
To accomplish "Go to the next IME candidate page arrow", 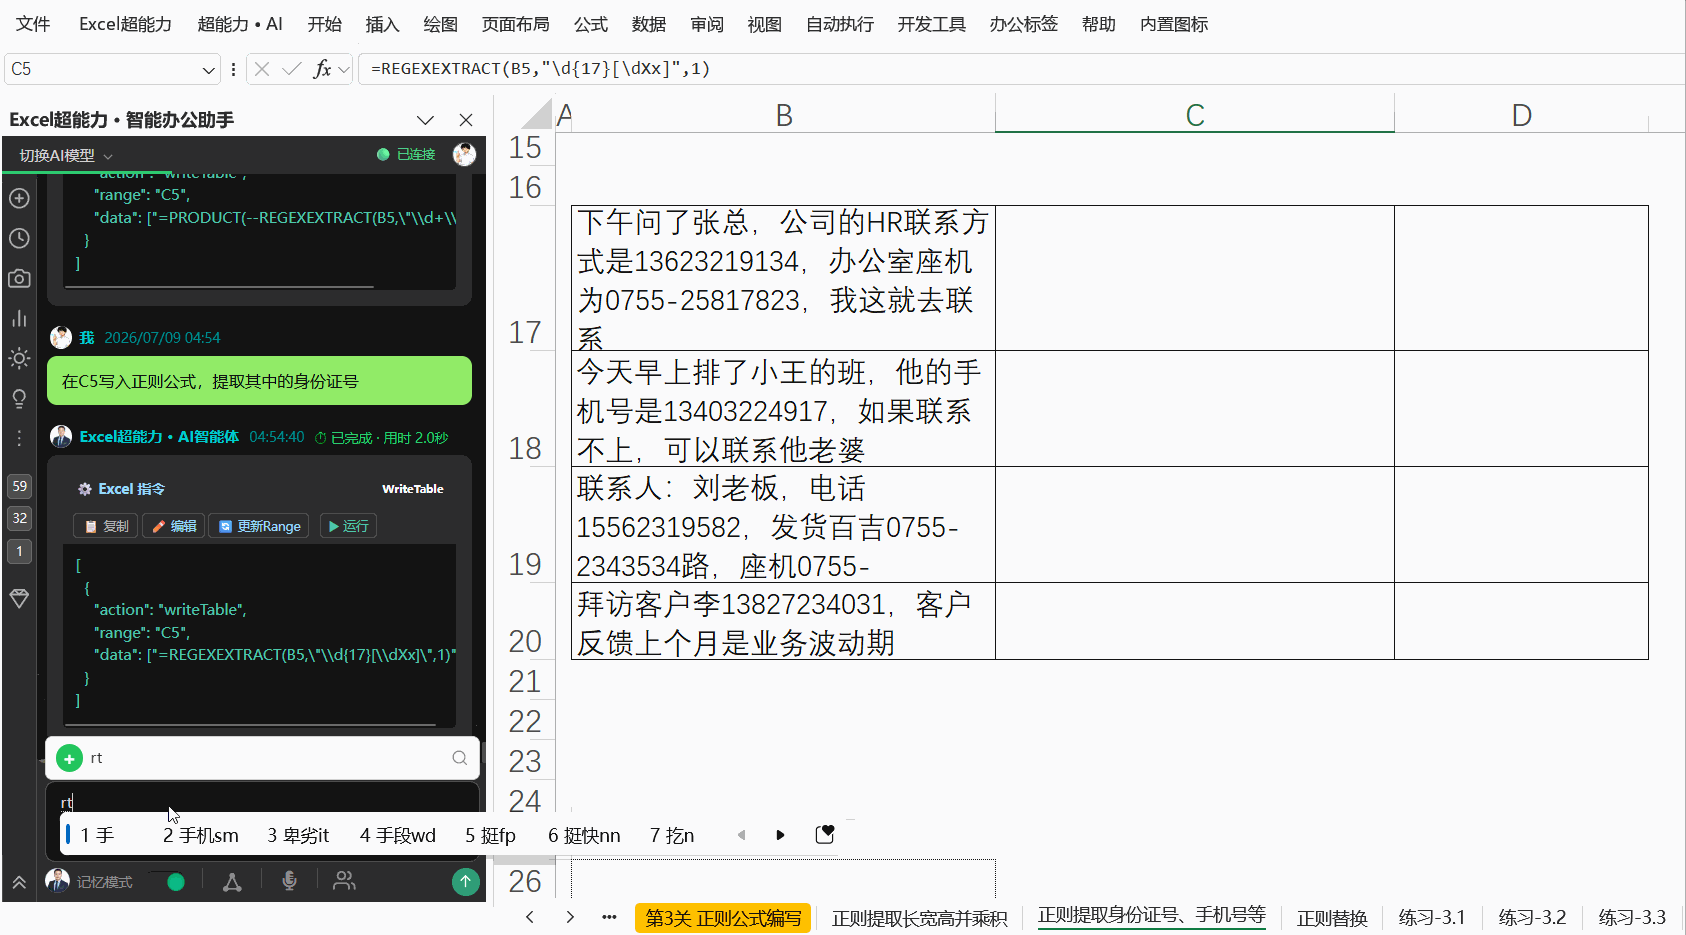I will tap(780, 835).
